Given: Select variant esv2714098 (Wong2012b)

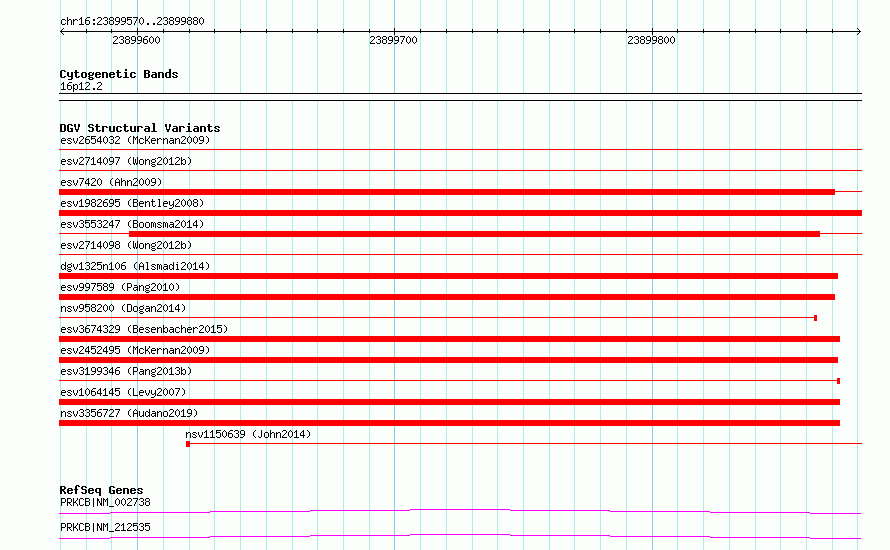Looking at the screenshot, I should click(x=126, y=245).
